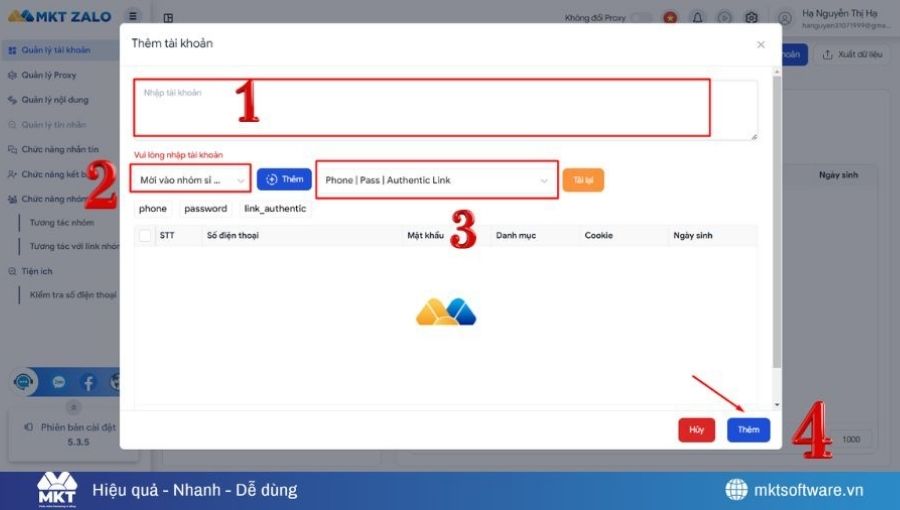
Task: Click into the Nhập tài khoản text area
Action: 445,110
